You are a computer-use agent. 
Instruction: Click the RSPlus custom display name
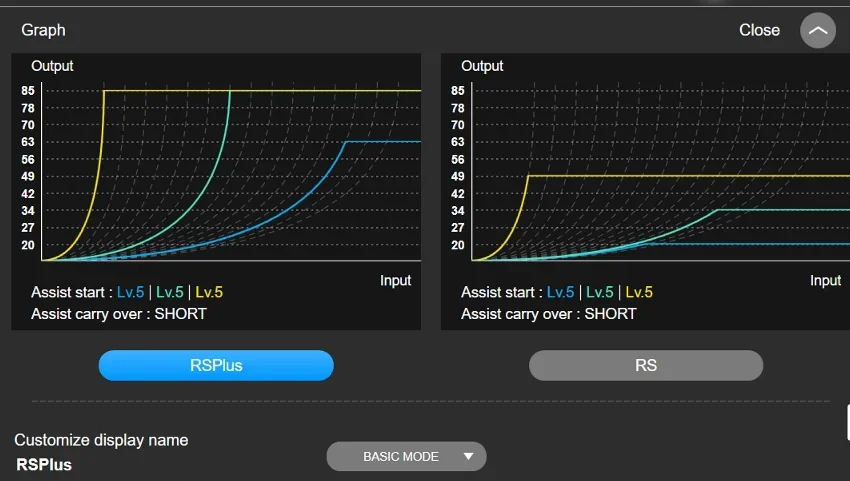click(44, 465)
